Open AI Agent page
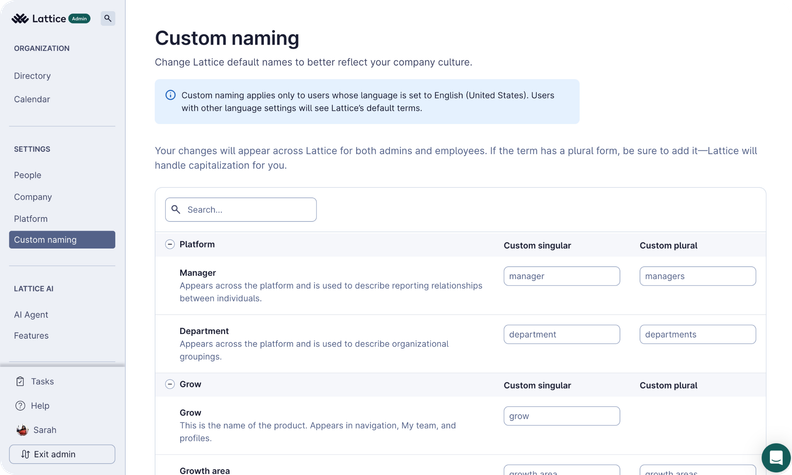The height and width of the screenshot is (475, 792). tap(31, 314)
